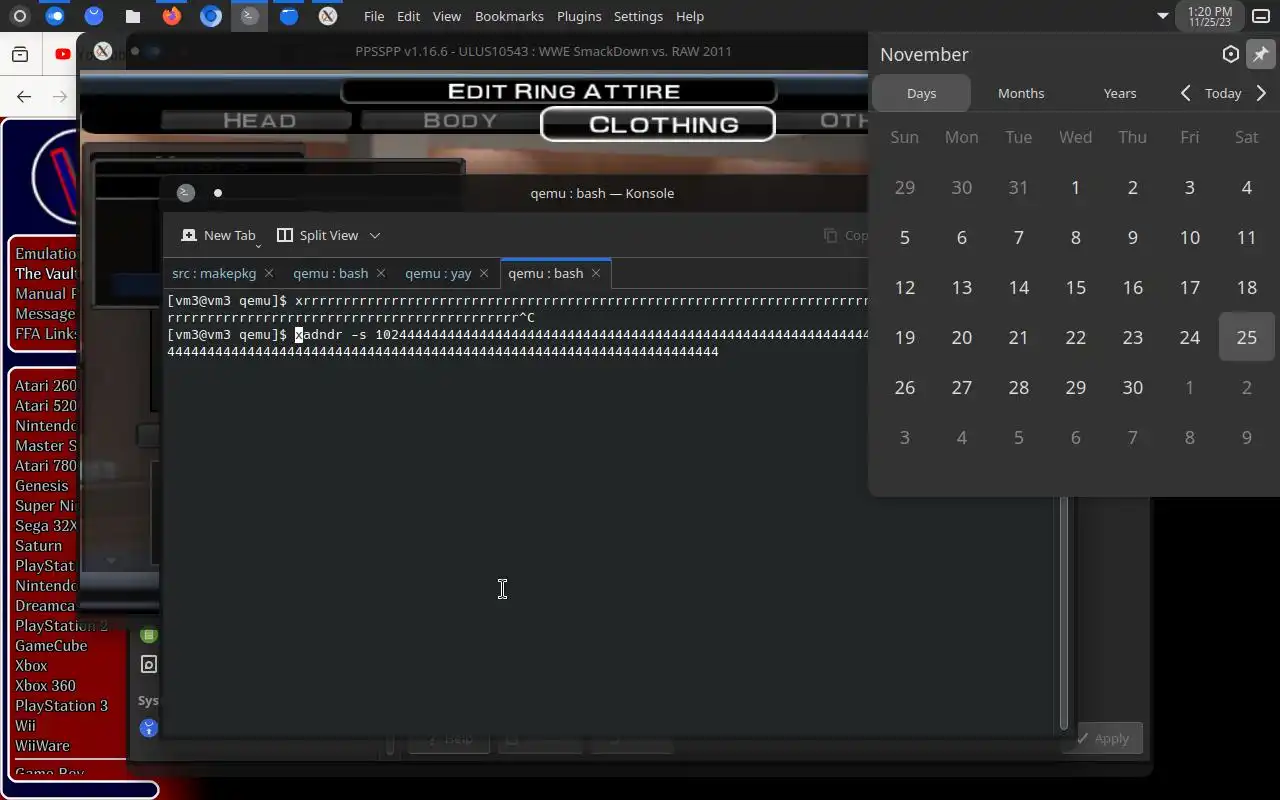Image resolution: width=1280 pixels, height=800 pixels.
Task: Click the November month title in the calendar
Action: (924, 54)
